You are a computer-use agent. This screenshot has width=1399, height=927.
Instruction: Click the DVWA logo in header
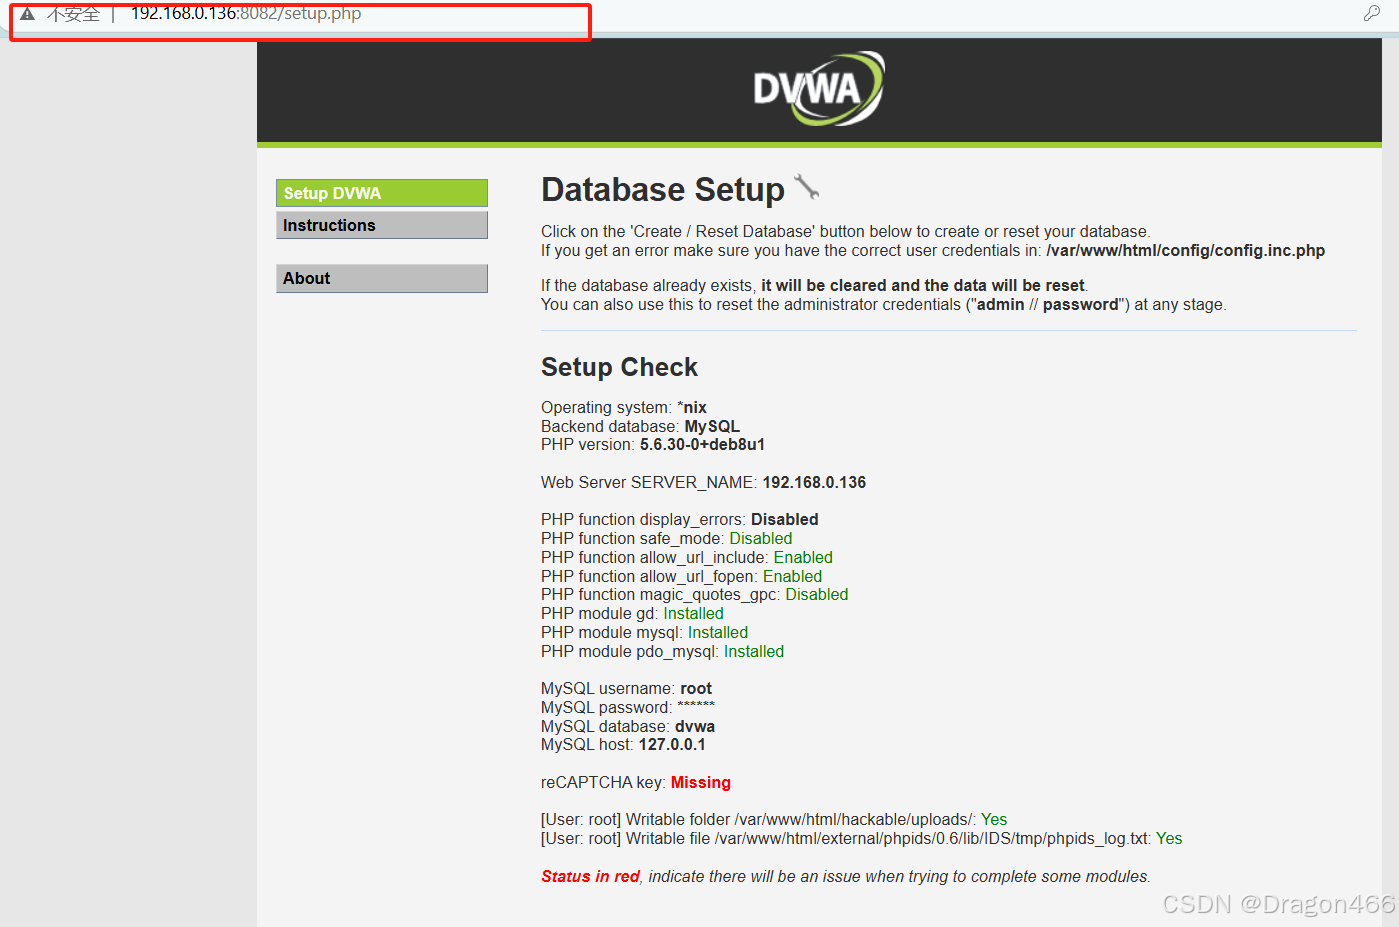819,89
